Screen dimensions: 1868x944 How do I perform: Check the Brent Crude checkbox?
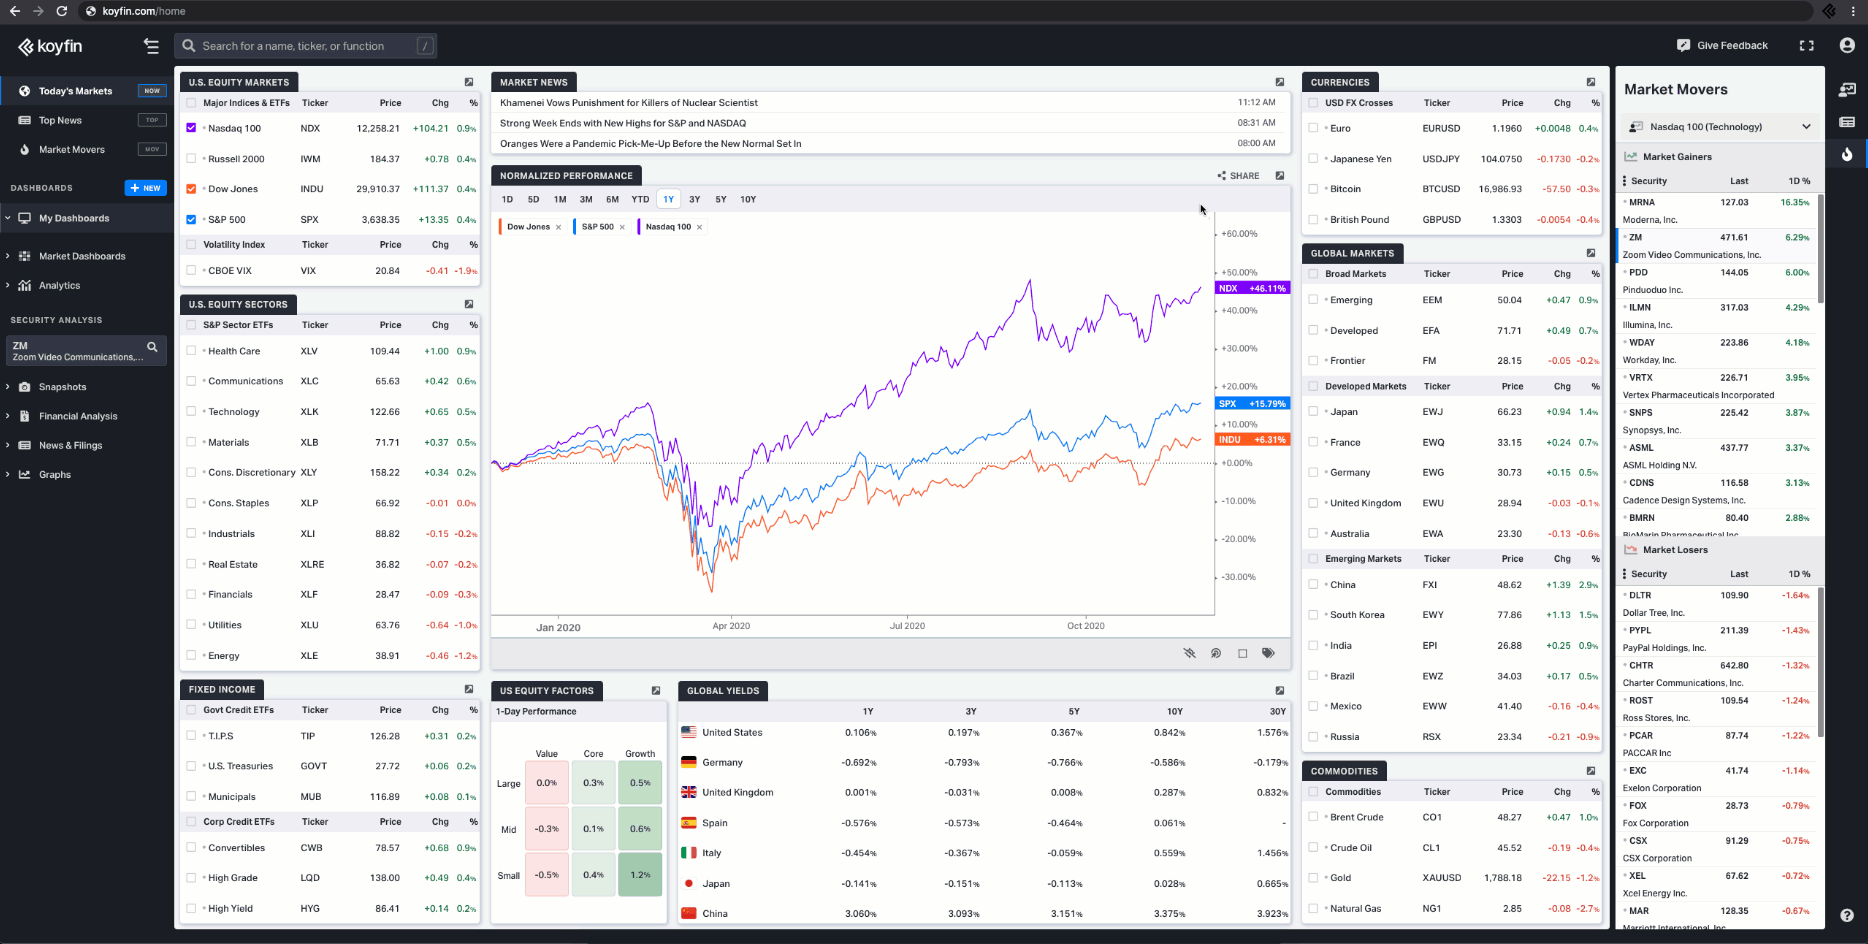click(1313, 817)
